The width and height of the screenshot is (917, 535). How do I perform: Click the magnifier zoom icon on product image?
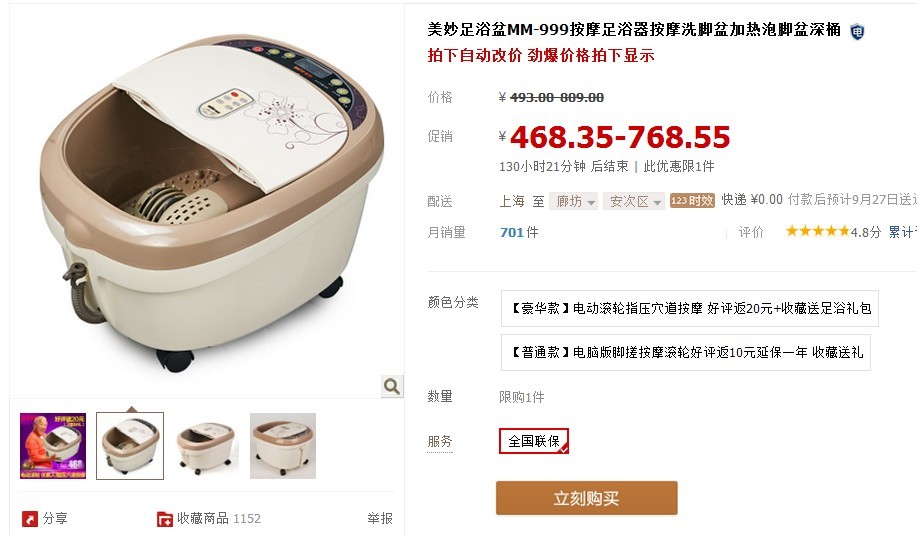point(392,386)
